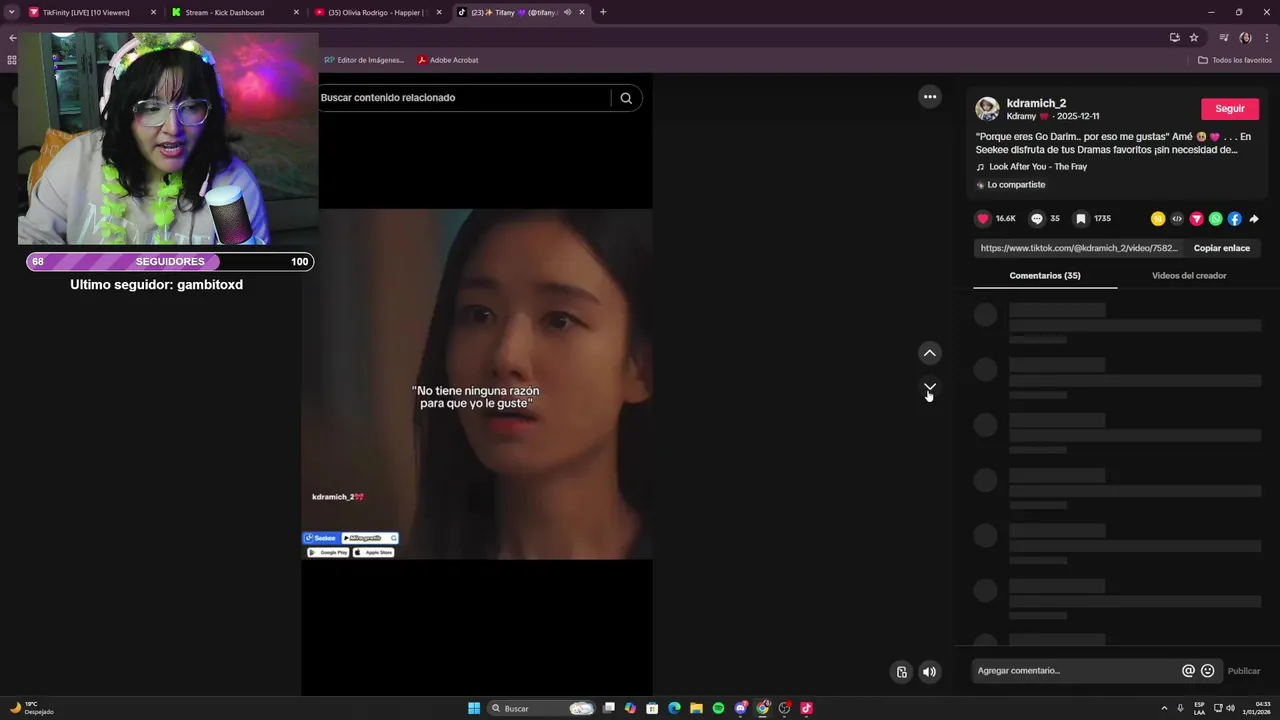Expand the system tray hidden icons chevron
Viewport: 1280px width, 720px height.
click(1164, 708)
